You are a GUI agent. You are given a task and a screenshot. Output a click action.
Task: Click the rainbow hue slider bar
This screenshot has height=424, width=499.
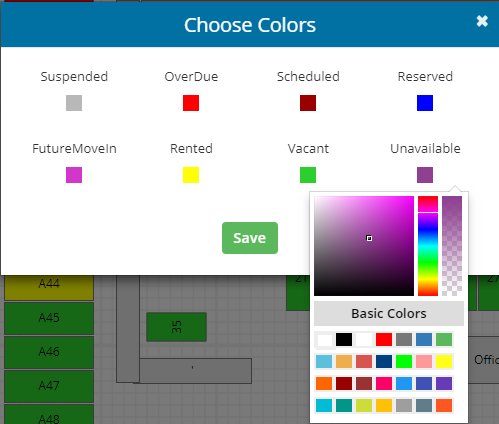click(428, 246)
